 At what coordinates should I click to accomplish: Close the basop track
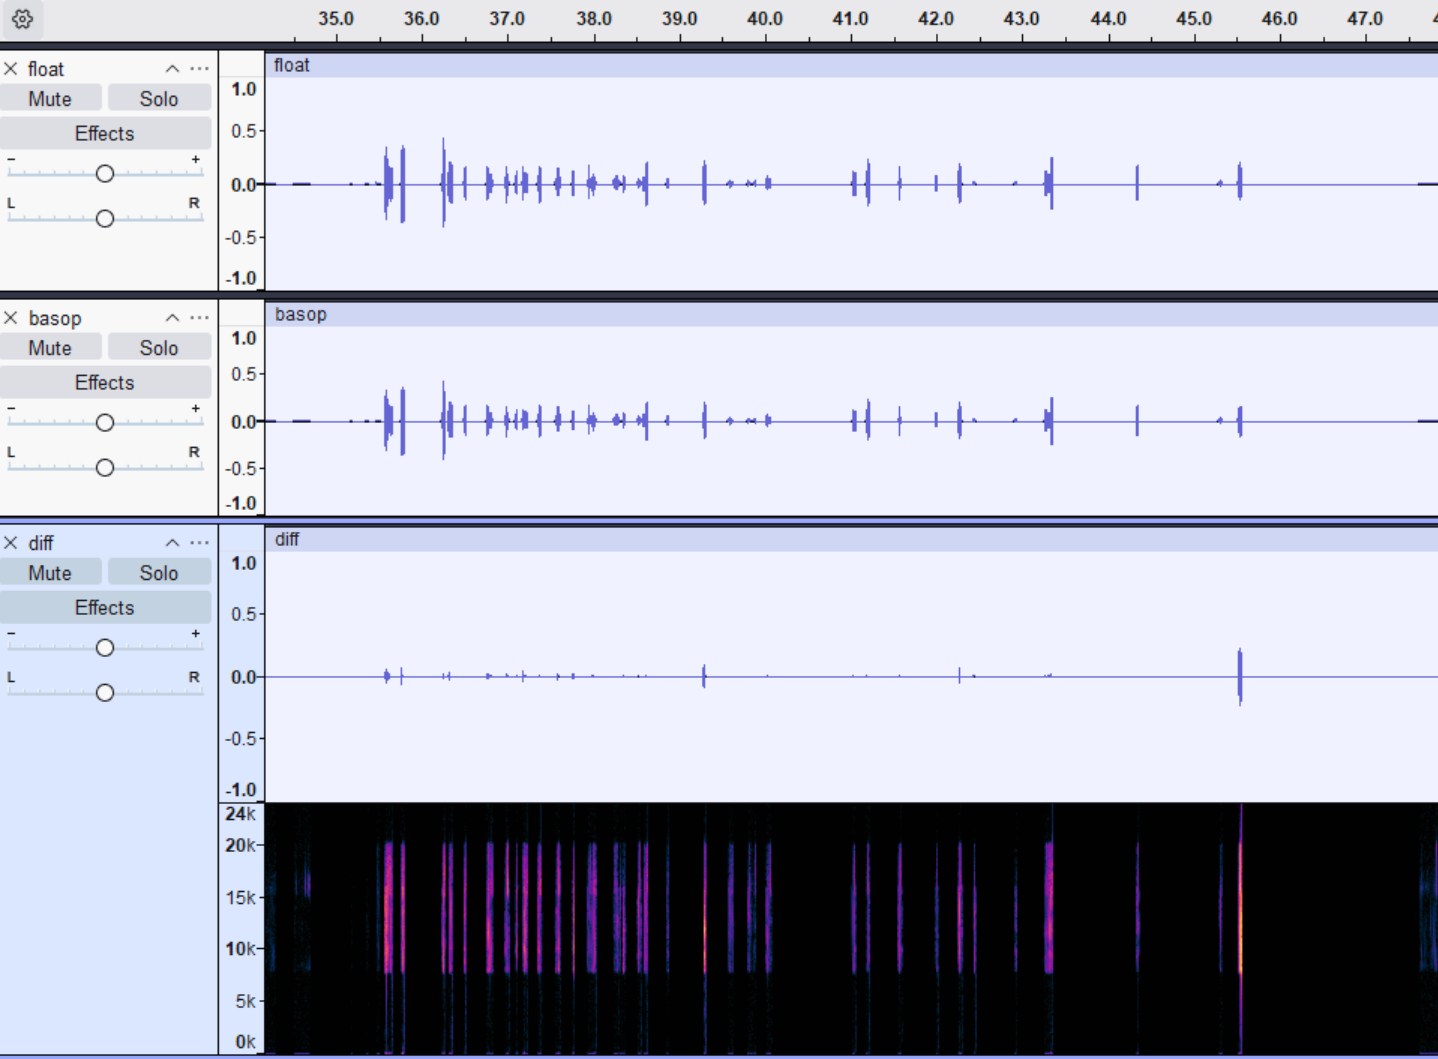click(x=11, y=318)
